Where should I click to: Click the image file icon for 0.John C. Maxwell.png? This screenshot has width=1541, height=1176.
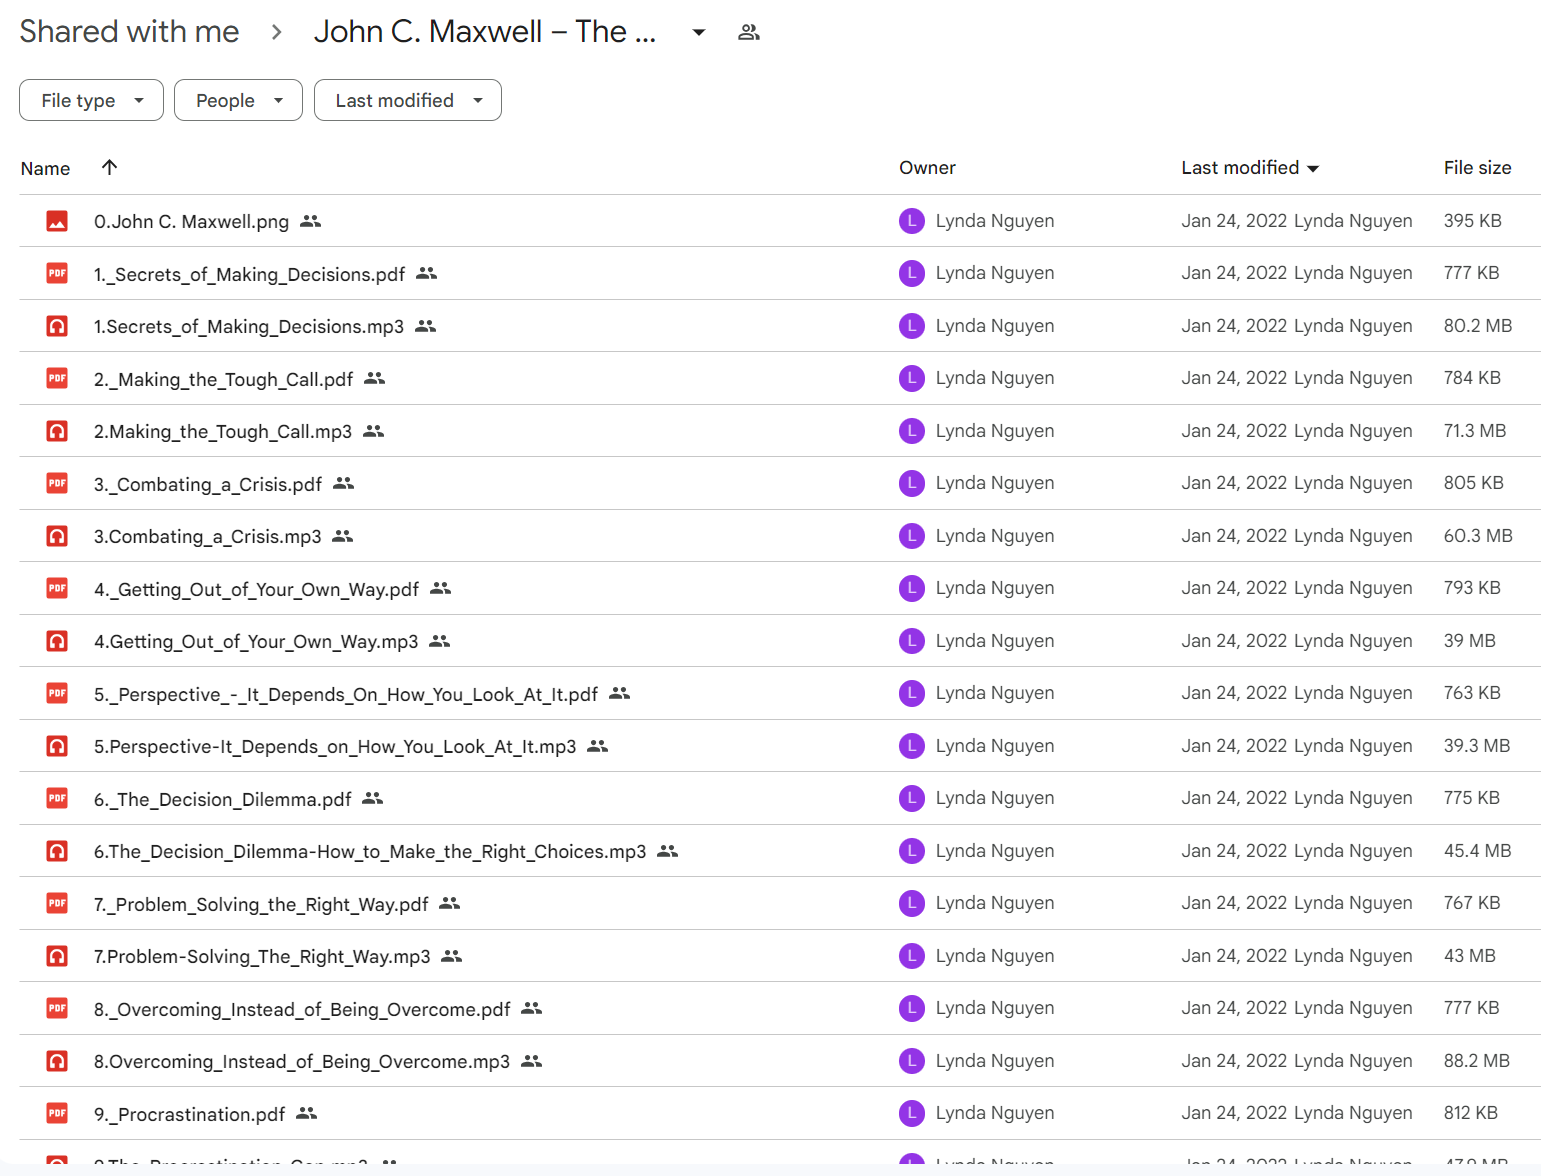(57, 221)
